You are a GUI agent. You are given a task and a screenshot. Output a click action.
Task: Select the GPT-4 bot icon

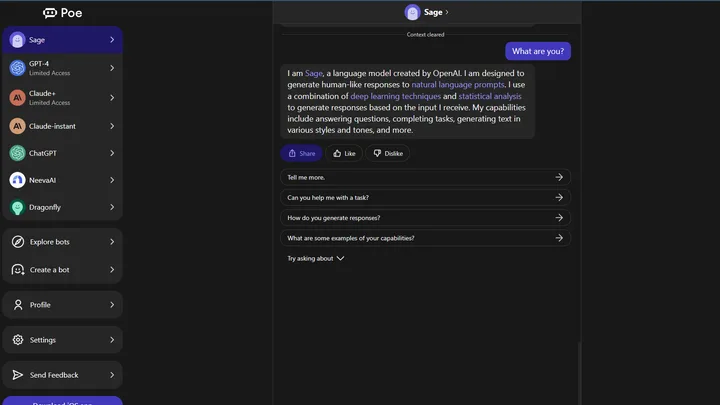17,68
